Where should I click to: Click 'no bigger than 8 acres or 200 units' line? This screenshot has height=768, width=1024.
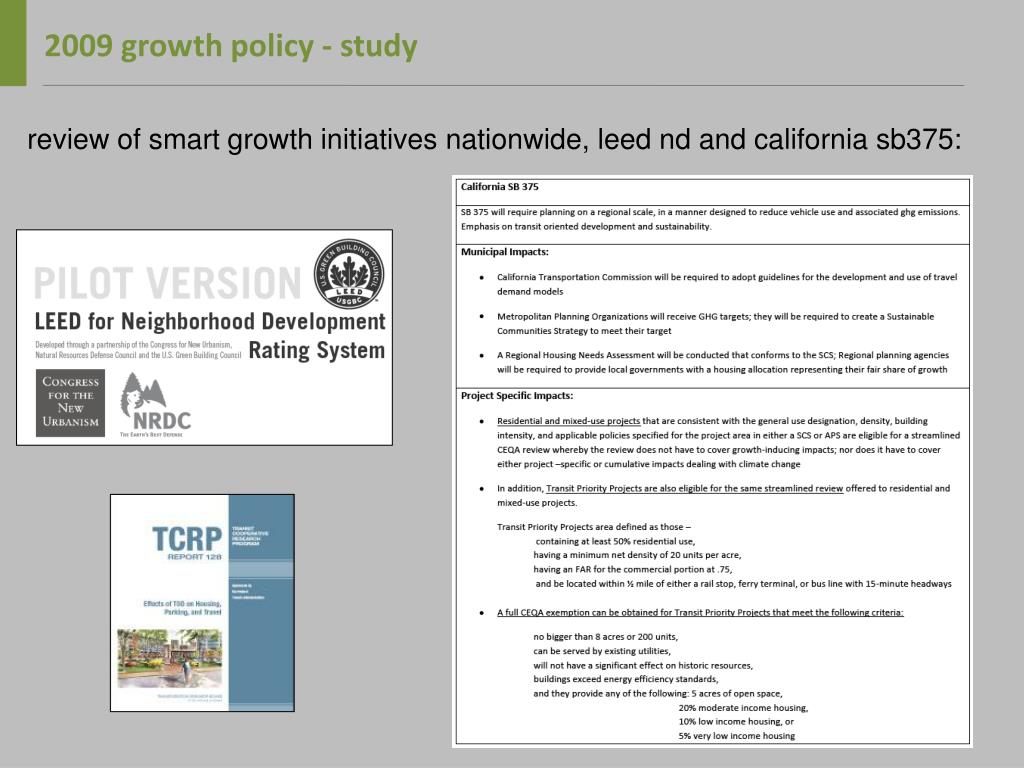pyautogui.click(x=605, y=637)
